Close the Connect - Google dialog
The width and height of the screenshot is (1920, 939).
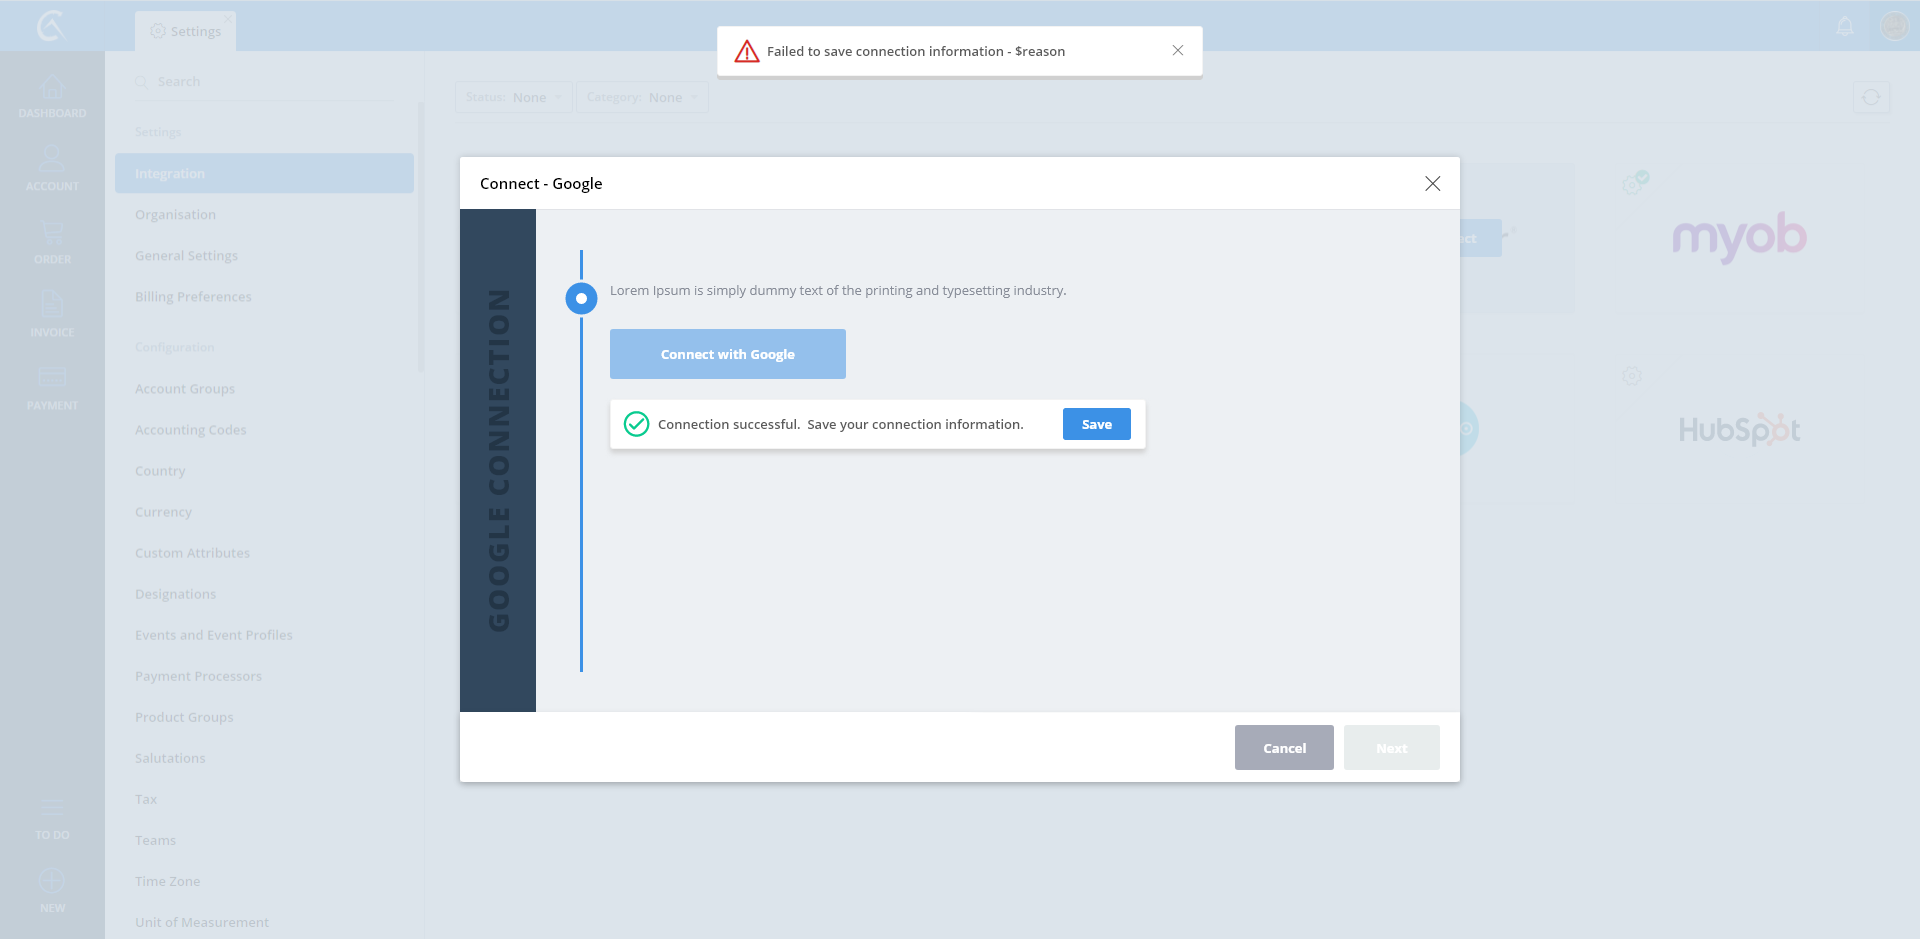tap(1432, 183)
